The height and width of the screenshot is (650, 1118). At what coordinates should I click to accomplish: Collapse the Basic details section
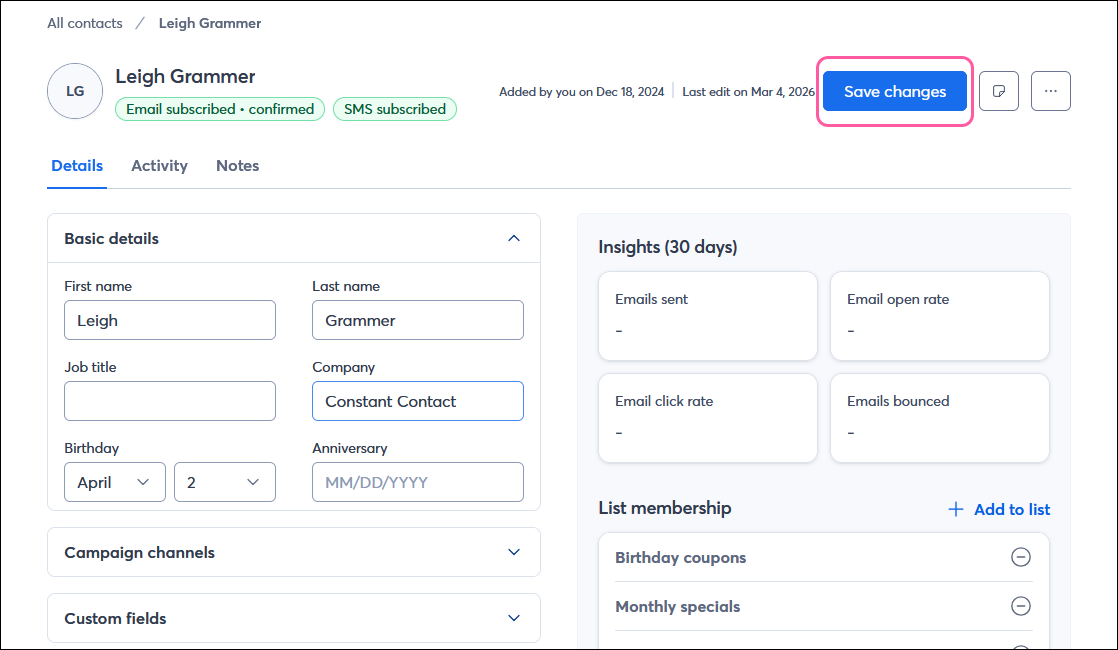click(514, 239)
